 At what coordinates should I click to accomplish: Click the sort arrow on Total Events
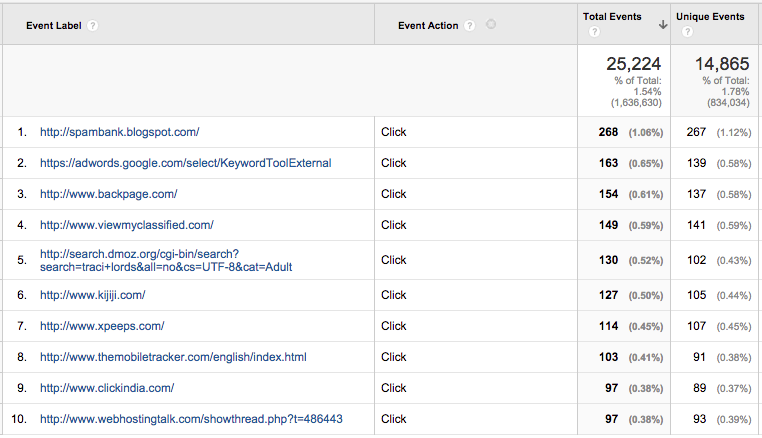coord(663,24)
